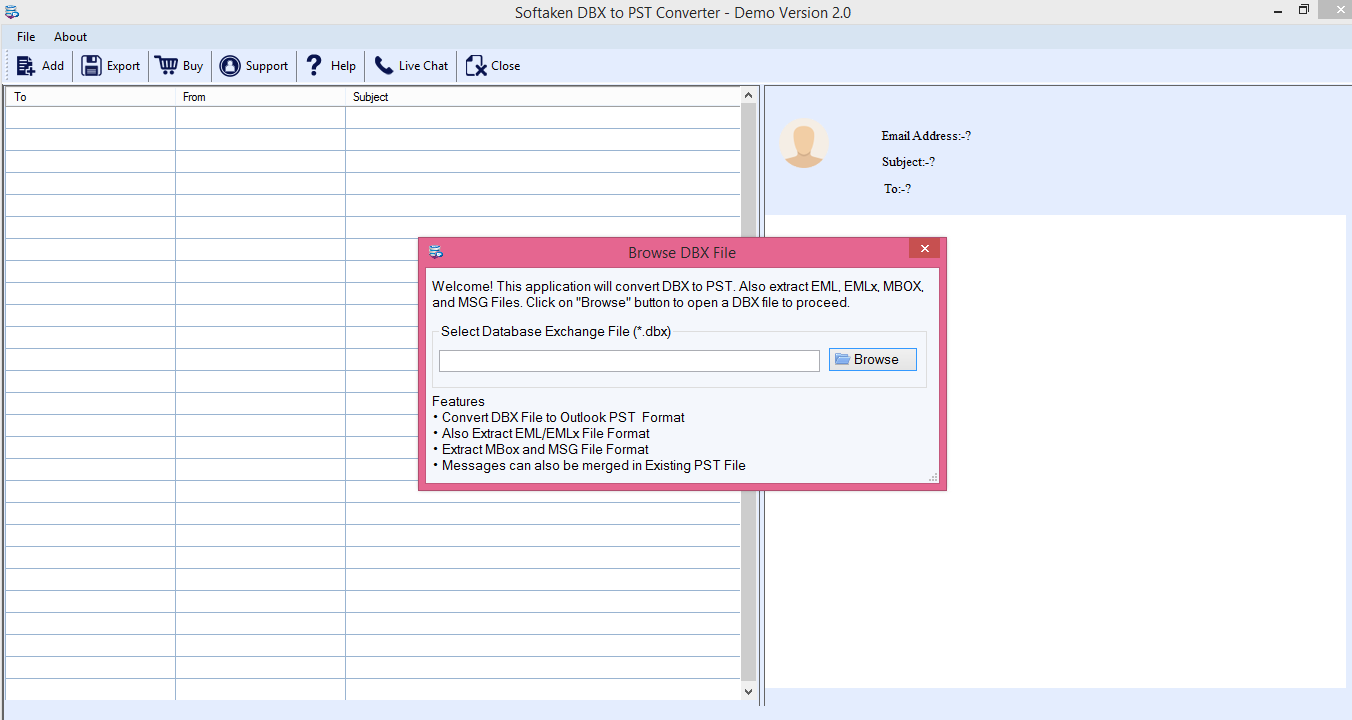The image size is (1352, 720).
Task: Click the email list scroll down arrow
Action: (x=749, y=691)
